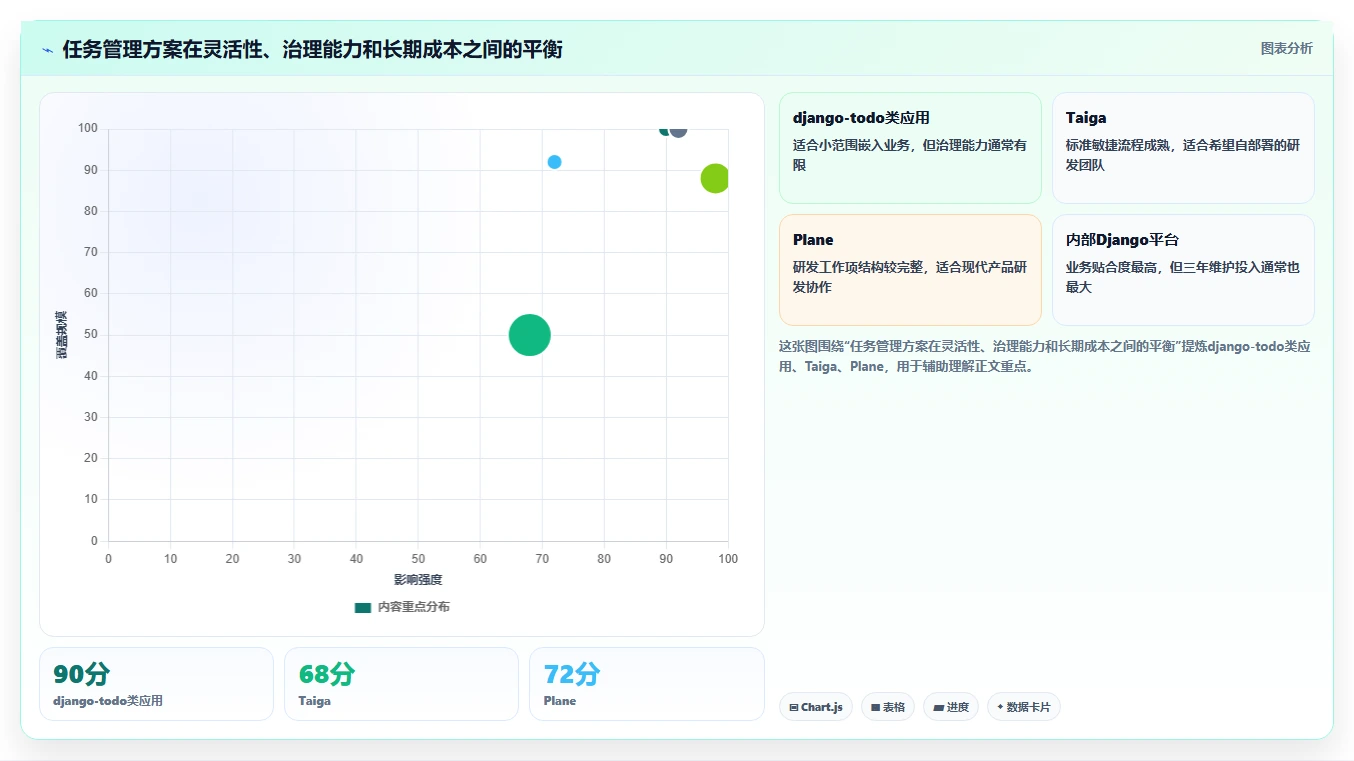The width and height of the screenshot is (1354, 761).
Task: Click the 90分 django-todo类应用 score card
Action: tap(156, 684)
